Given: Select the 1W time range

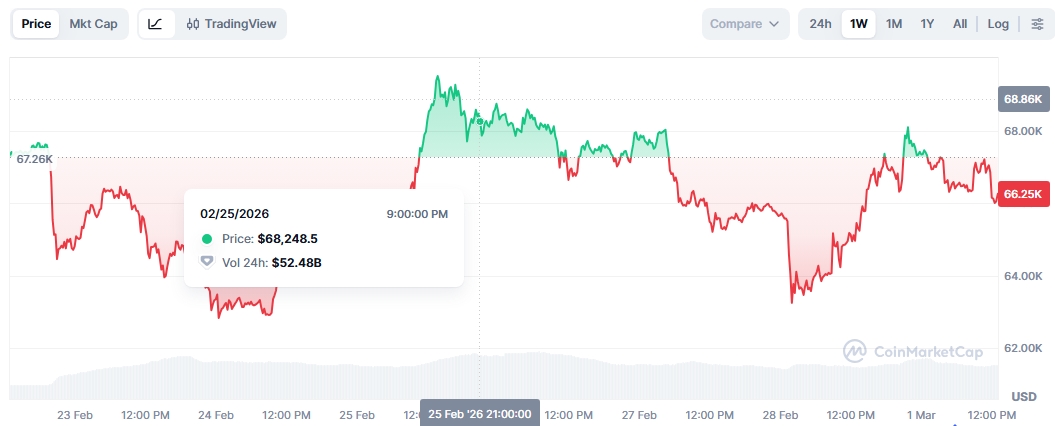Looking at the screenshot, I should pyautogui.click(x=858, y=24).
